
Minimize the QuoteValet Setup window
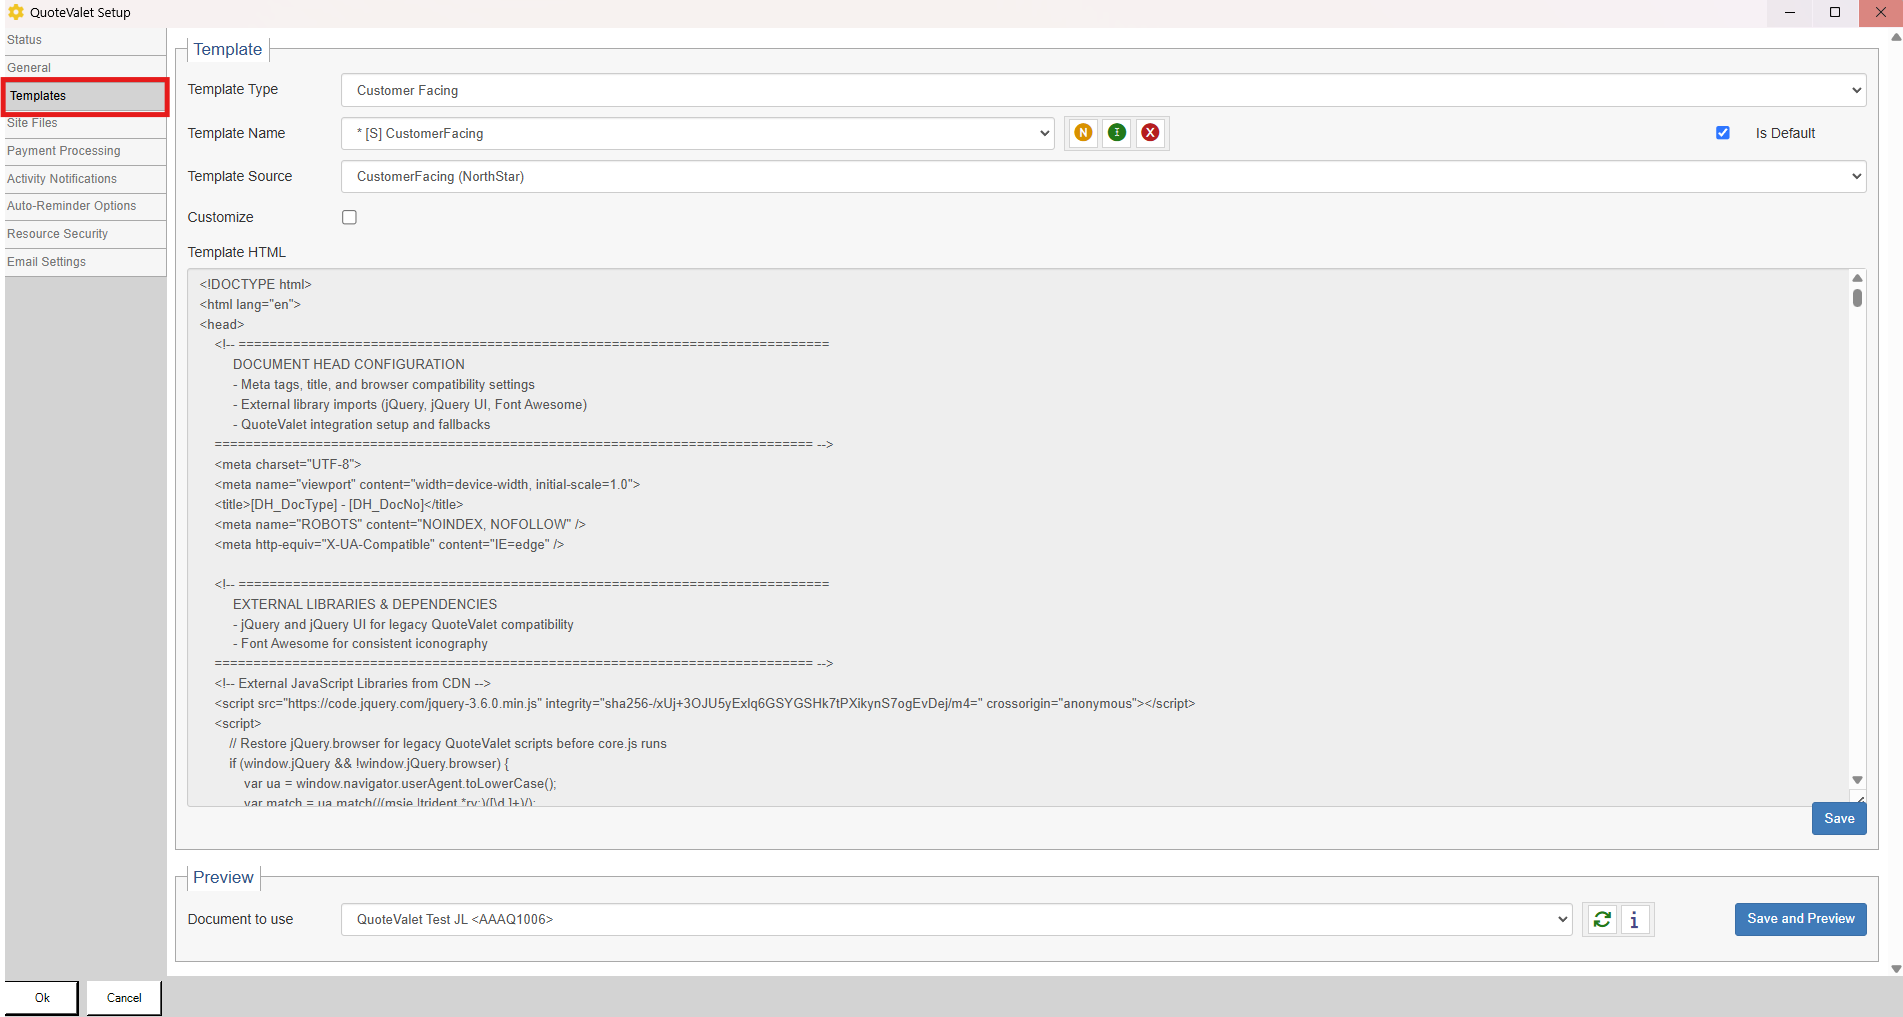point(1790,12)
